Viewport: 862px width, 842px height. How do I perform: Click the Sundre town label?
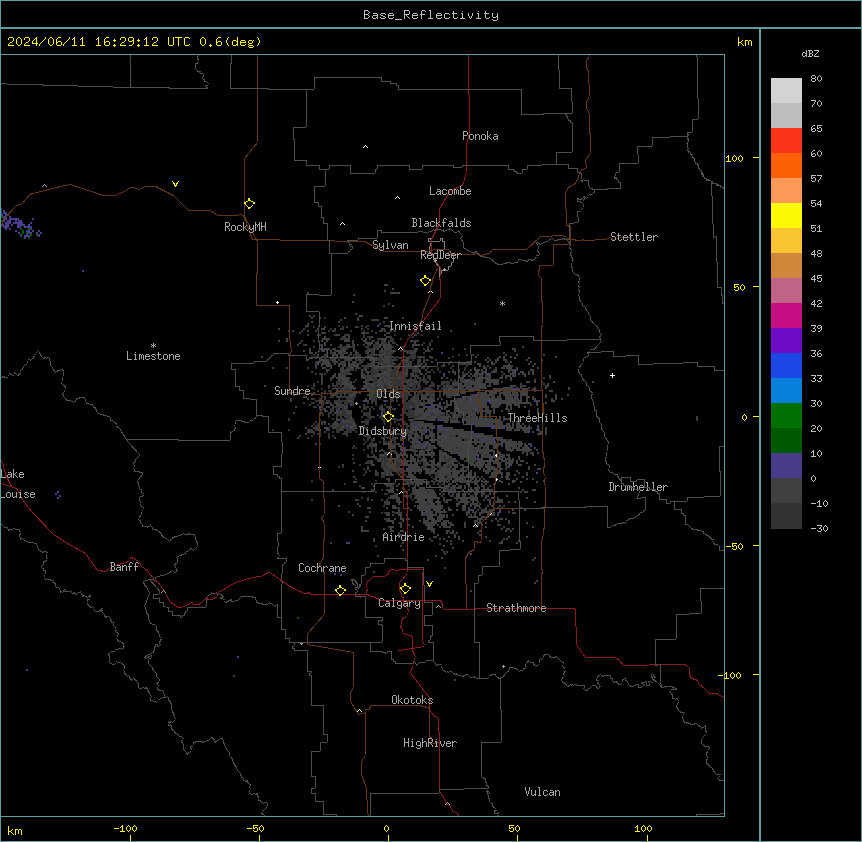[x=292, y=391]
